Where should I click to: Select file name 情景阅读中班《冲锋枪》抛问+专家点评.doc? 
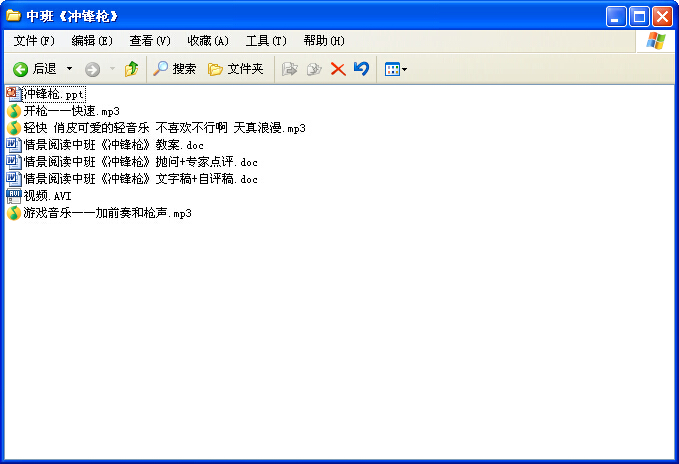pos(140,162)
